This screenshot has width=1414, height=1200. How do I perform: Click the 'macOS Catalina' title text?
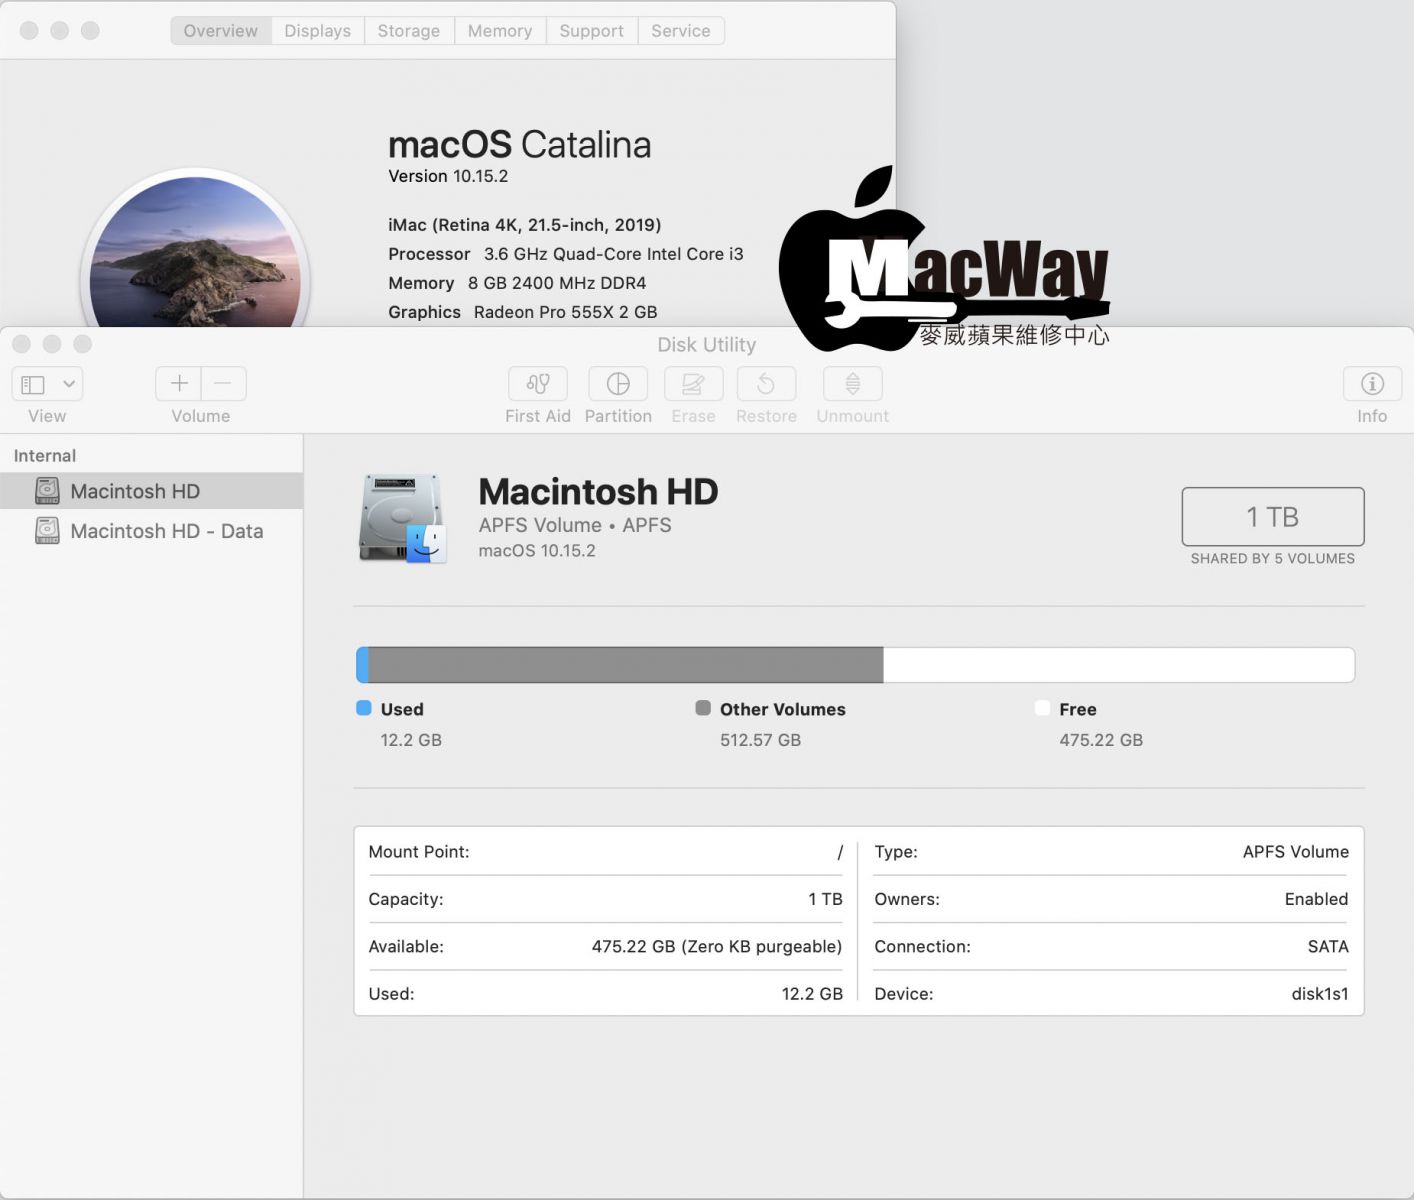click(520, 145)
